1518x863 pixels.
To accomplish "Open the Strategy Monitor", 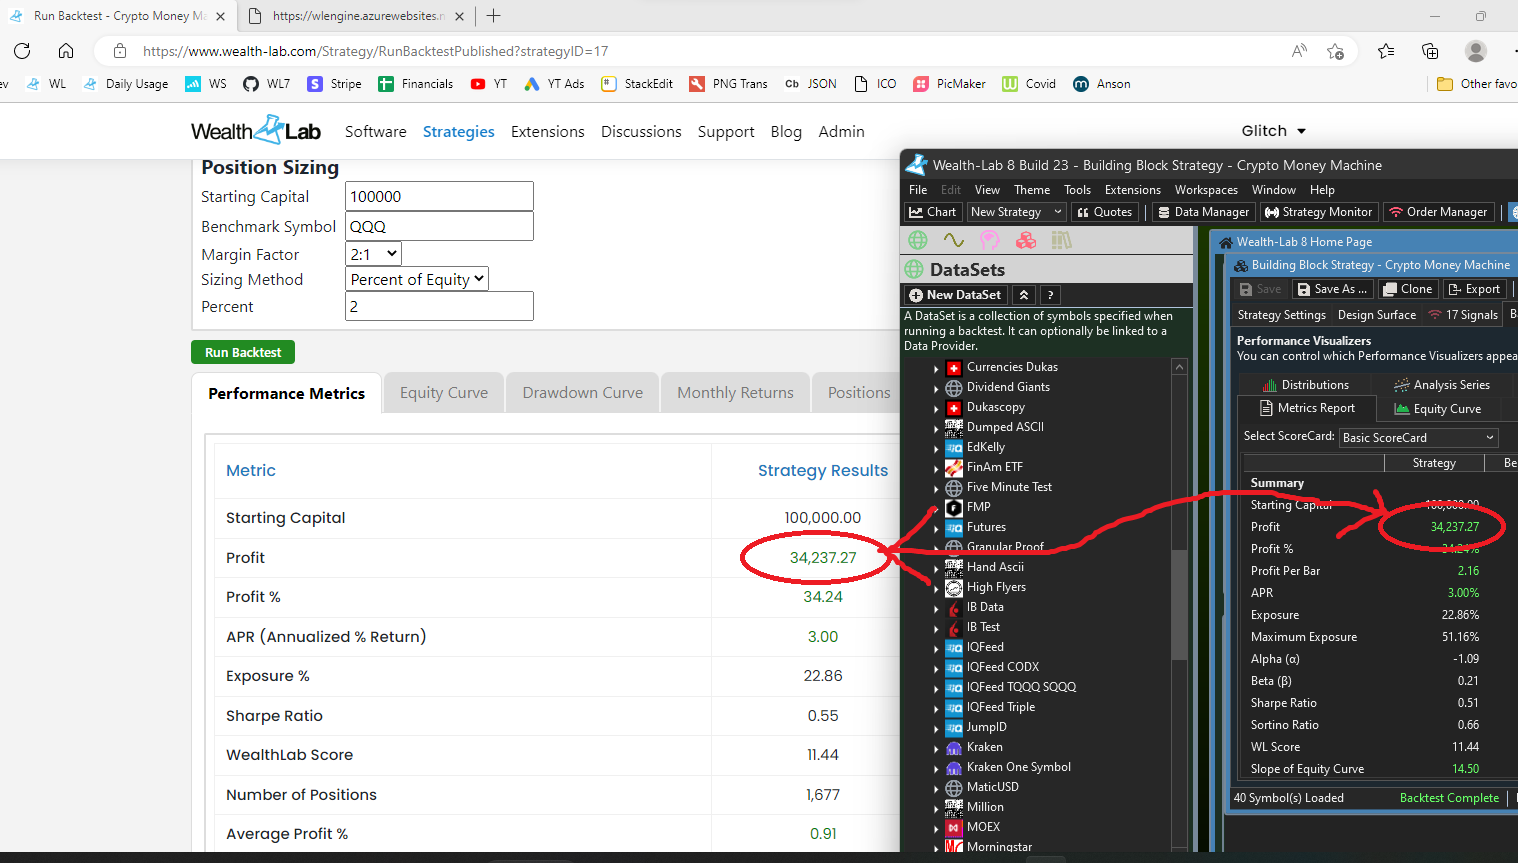I will [1318, 212].
